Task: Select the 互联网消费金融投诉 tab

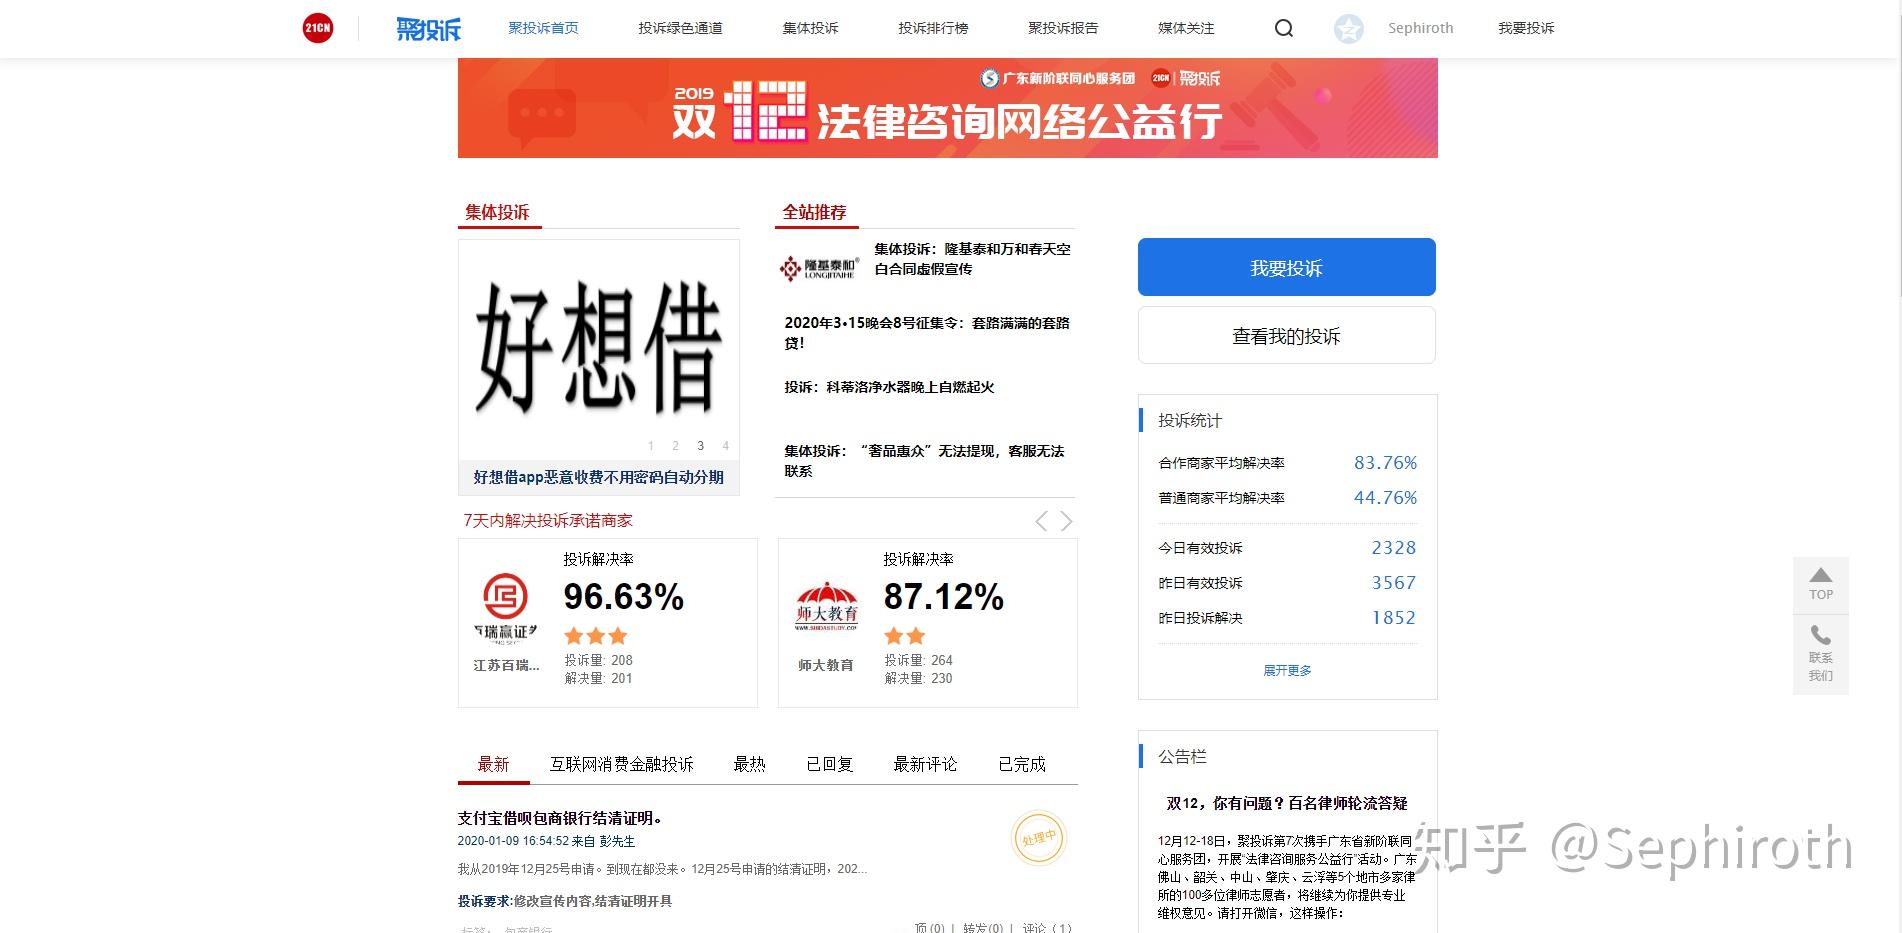Action: 621,764
